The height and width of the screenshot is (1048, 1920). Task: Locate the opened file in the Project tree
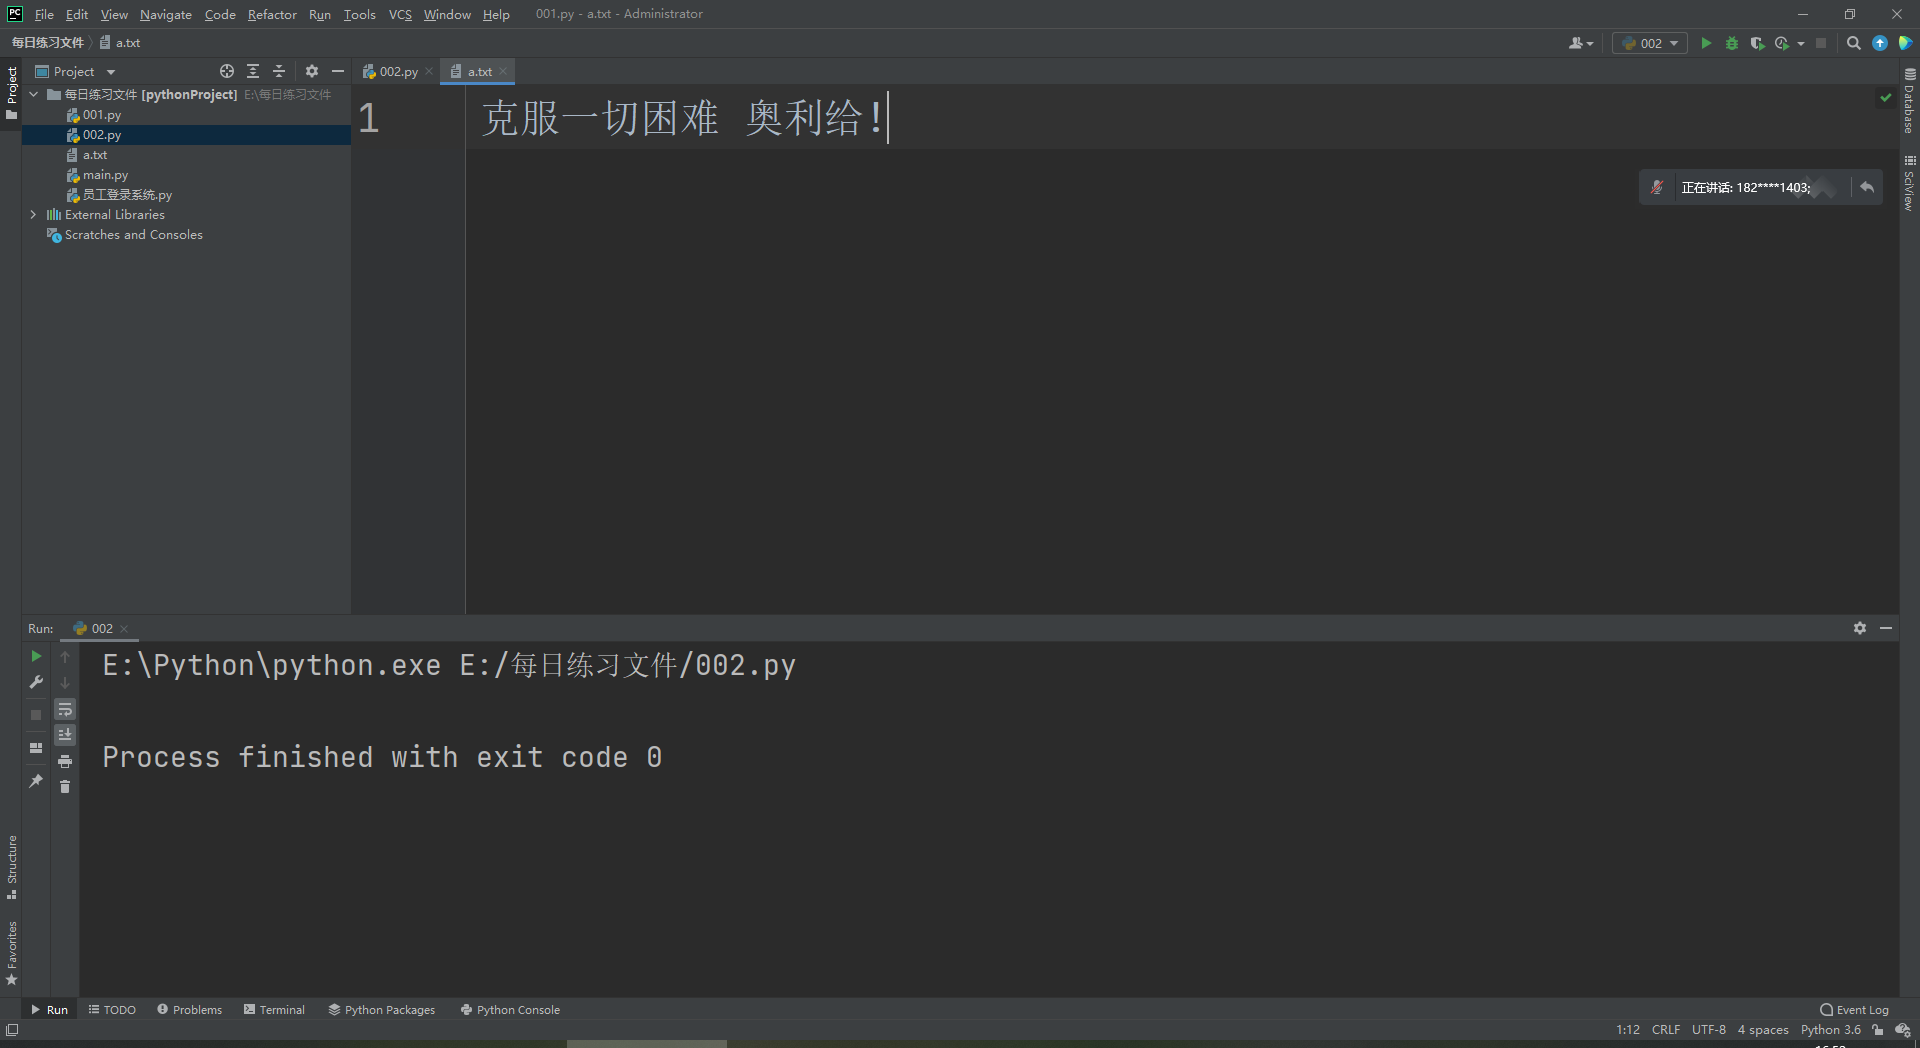click(227, 71)
